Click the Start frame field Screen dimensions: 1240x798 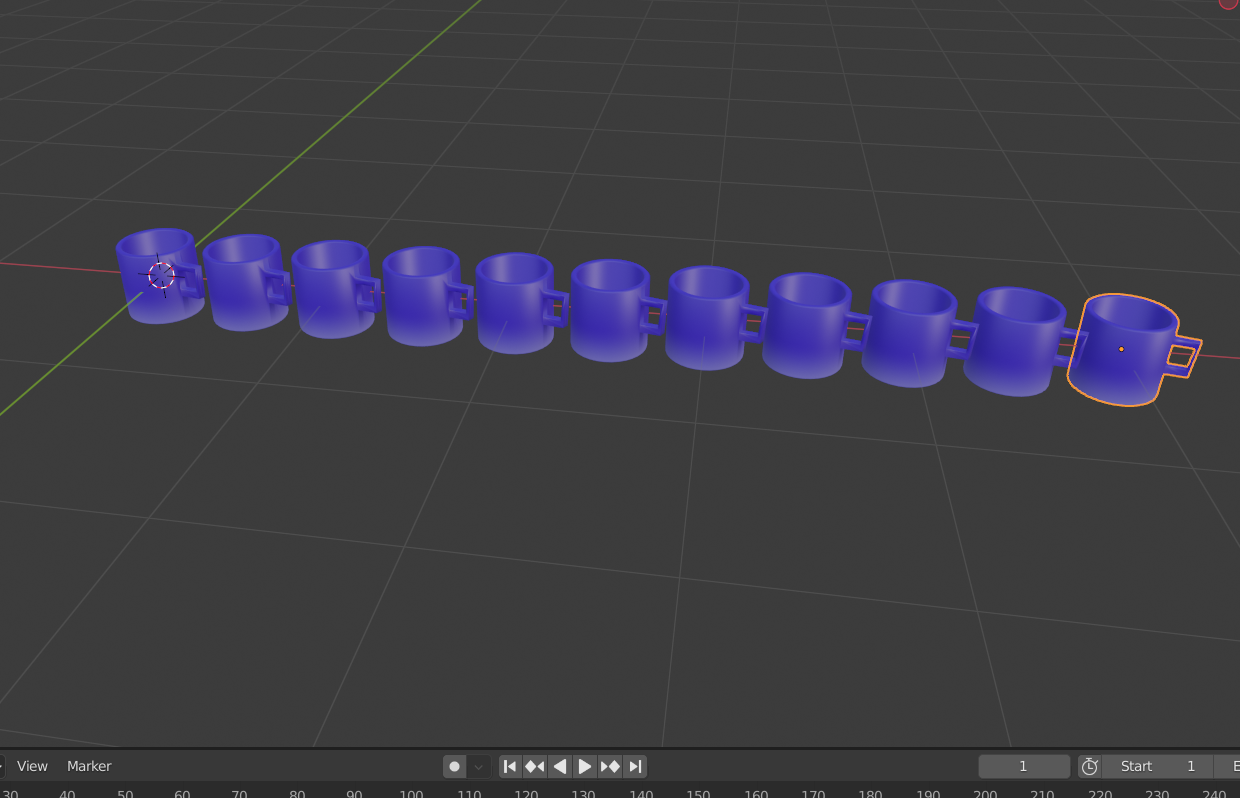coord(1157,766)
